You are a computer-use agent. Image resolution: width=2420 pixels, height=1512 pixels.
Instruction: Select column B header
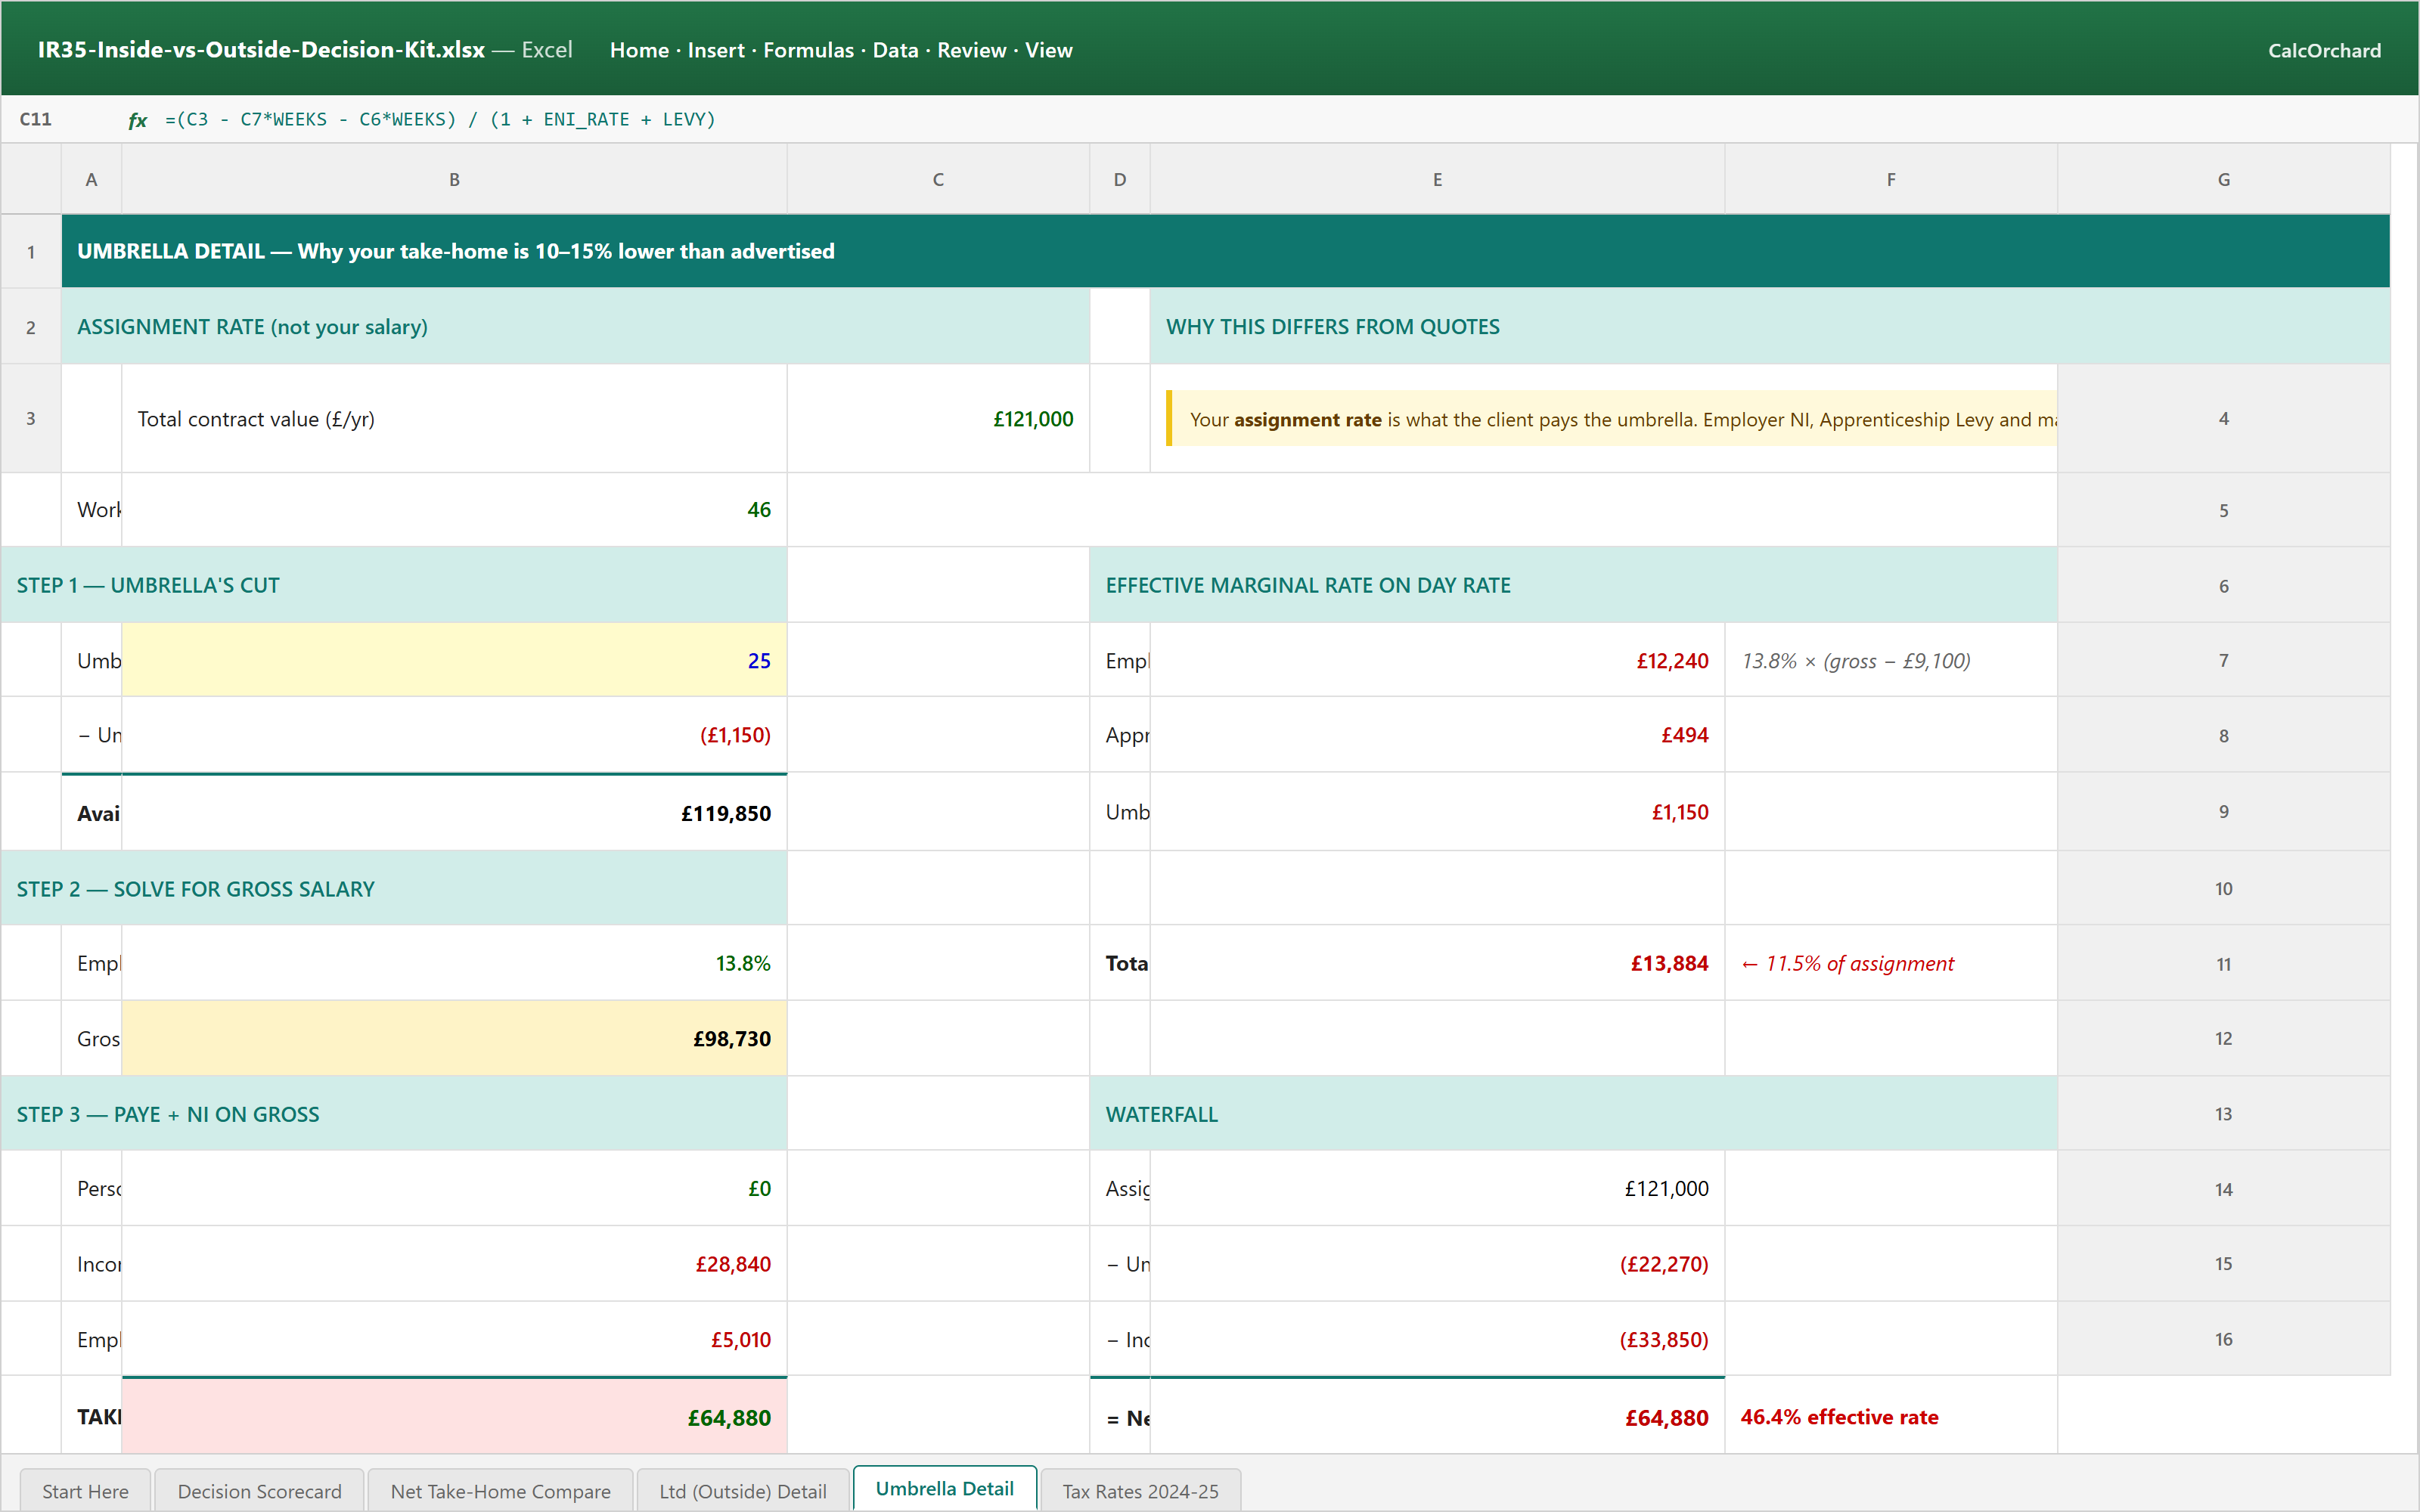pyautogui.click(x=454, y=179)
